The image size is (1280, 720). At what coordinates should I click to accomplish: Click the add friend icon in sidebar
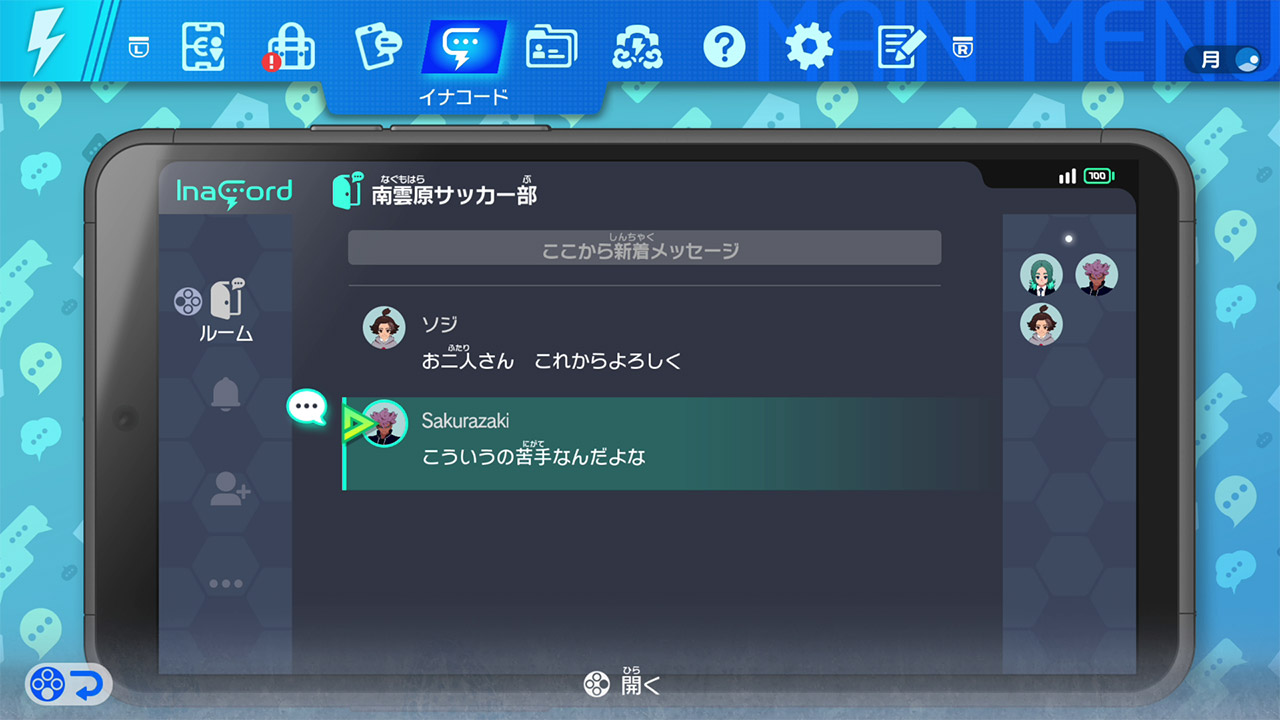point(229,489)
